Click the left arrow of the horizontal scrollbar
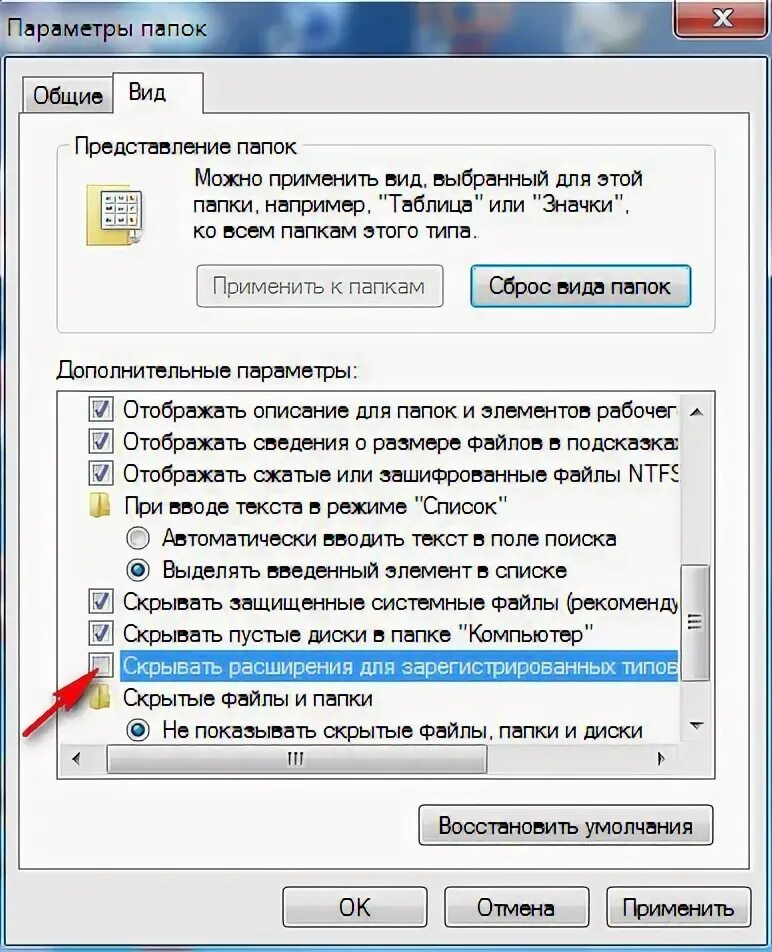The image size is (772, 952). [76, 758]
